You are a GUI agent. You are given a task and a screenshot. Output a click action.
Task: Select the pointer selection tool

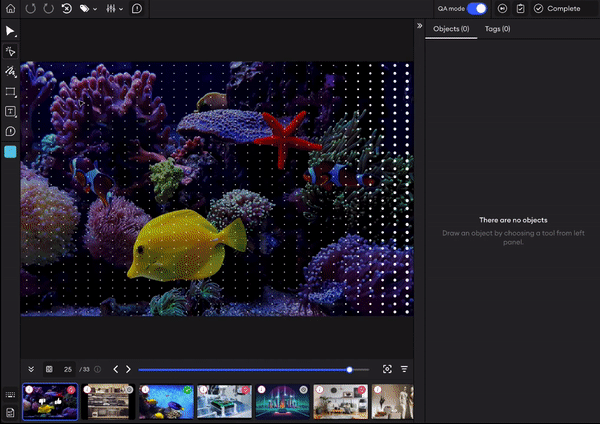(x=10, y=31)
